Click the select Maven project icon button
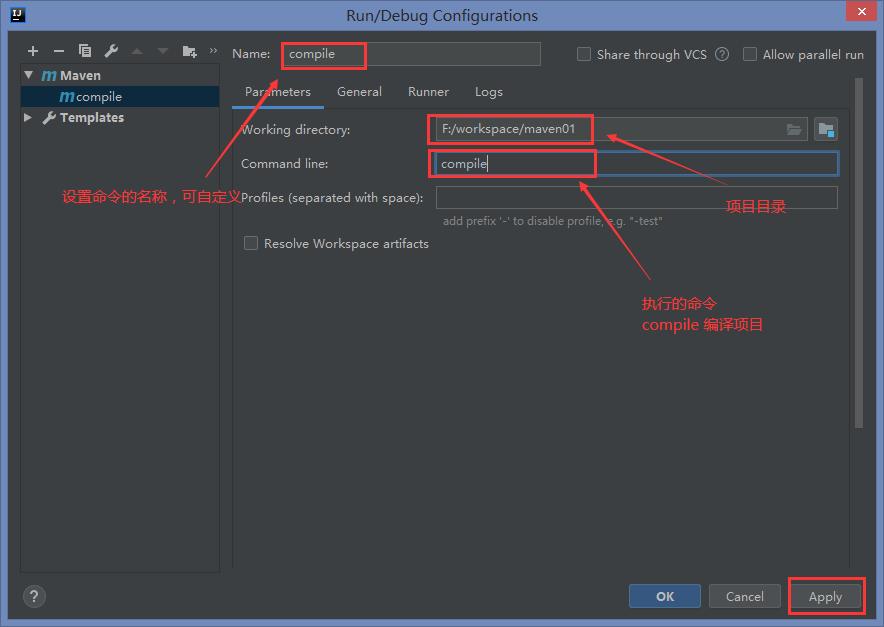Image resolution: width=884 pixels, height=627 pixels. pyautogui.click(x=826, y=129)
